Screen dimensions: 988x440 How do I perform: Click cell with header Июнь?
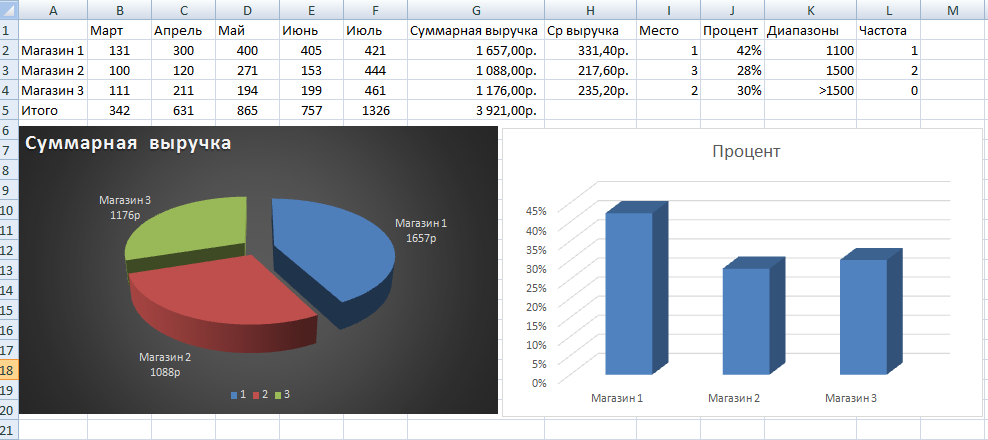(x=312, y=30)
